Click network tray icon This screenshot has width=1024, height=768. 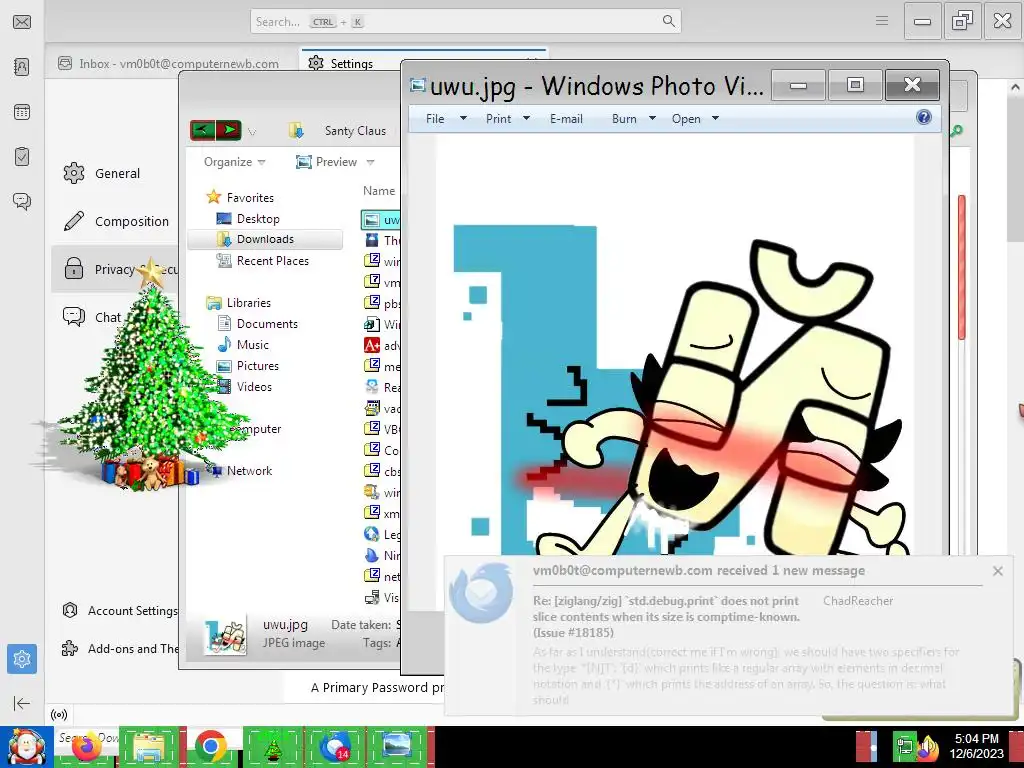click(904, 747)
